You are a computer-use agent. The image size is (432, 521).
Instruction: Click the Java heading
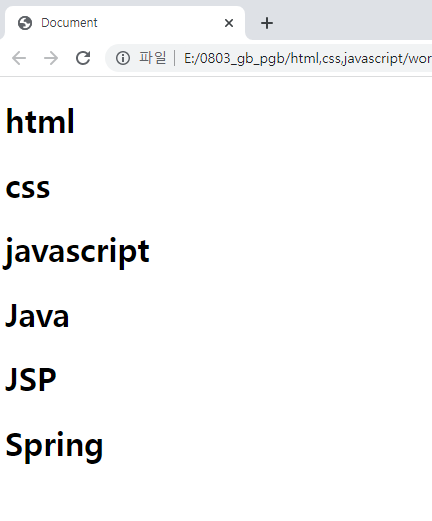click(37, 315)
